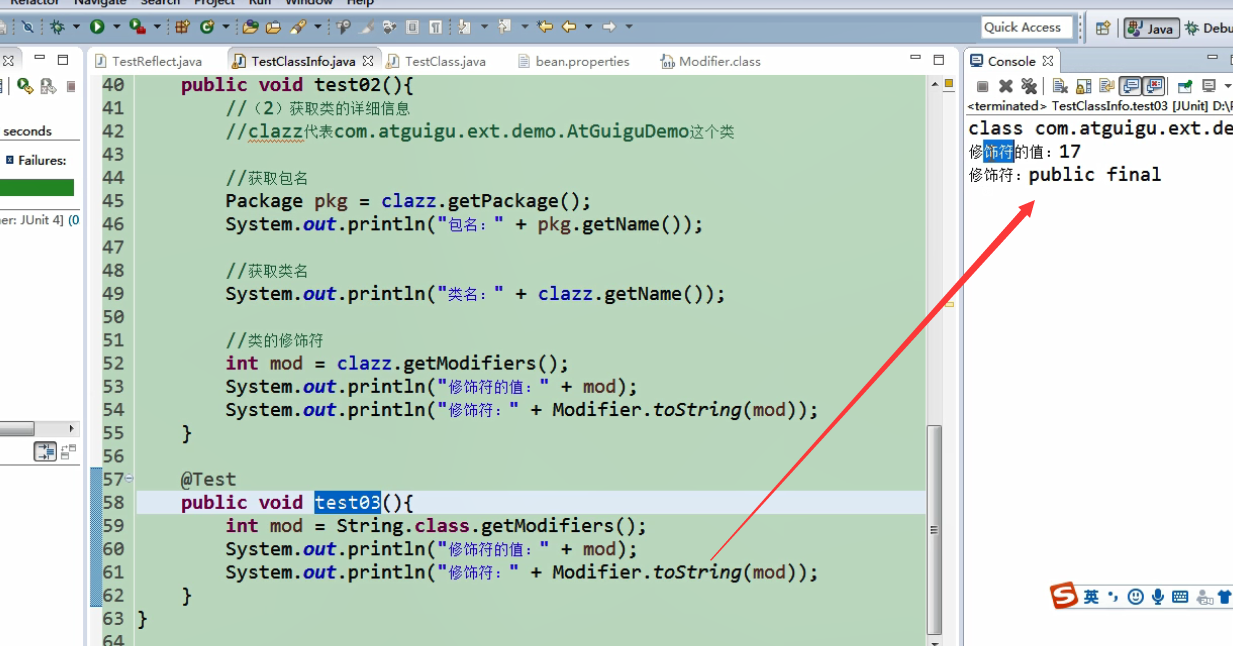Toggle Scroll Lock in the Console
The height and width of the screenshot is (646, 1233).
click(1083, 86)
